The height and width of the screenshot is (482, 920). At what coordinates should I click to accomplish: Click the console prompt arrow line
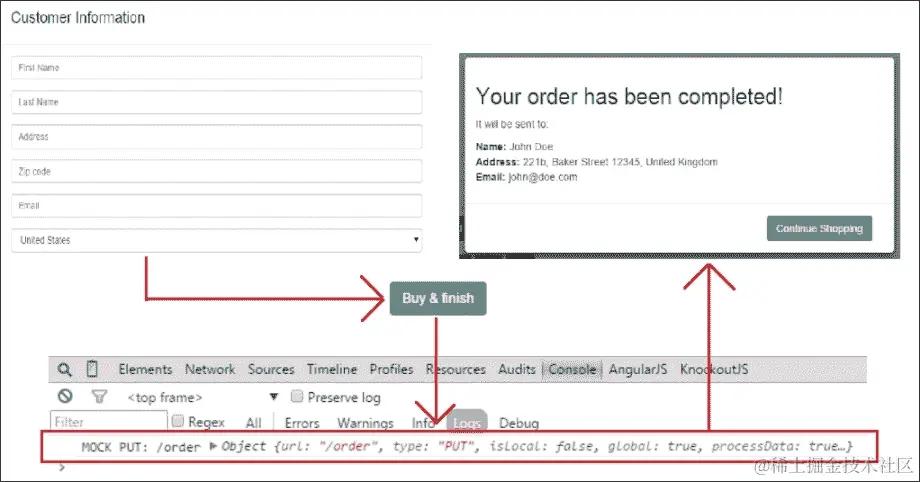(x=62, y=467)
